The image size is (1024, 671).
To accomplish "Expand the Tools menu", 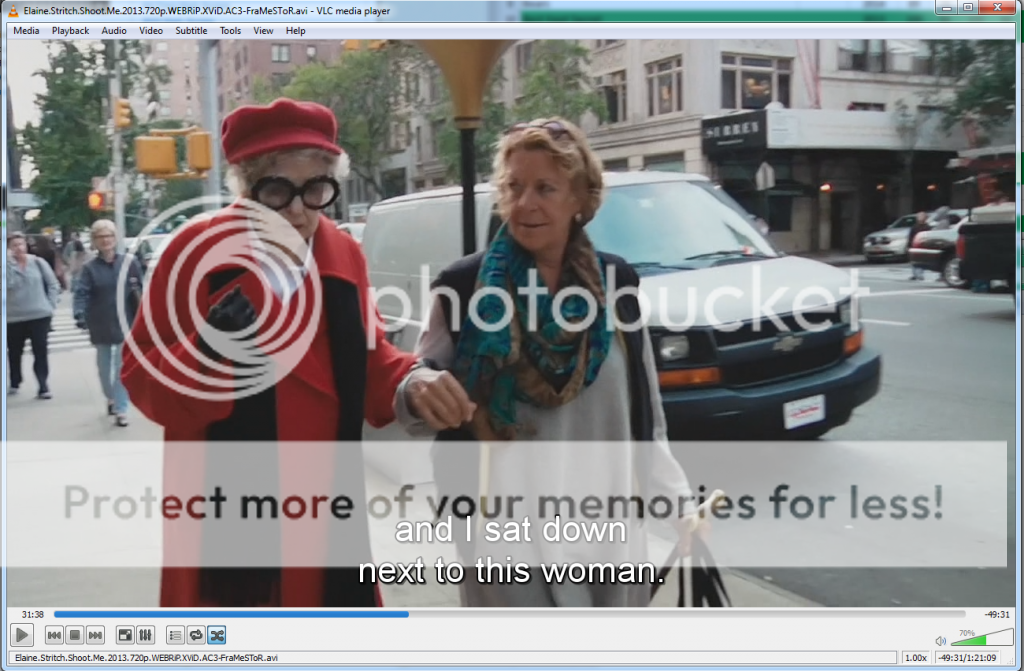I will [x=230, y=31].
